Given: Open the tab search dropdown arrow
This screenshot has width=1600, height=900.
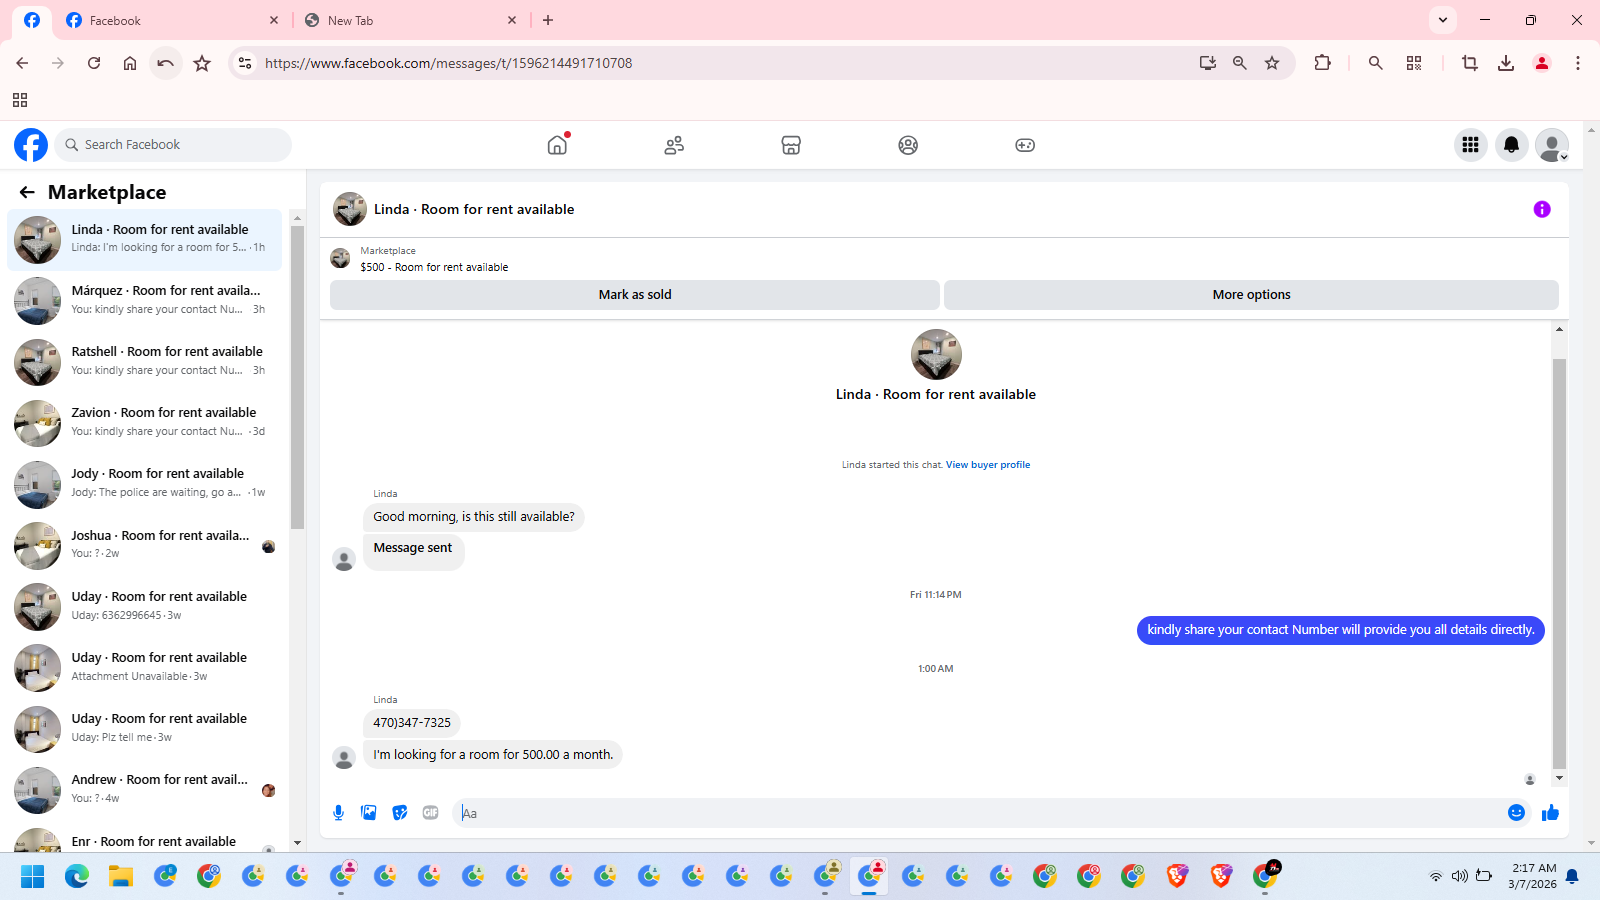Looking at the screenshot, I should click(1442, 20).
